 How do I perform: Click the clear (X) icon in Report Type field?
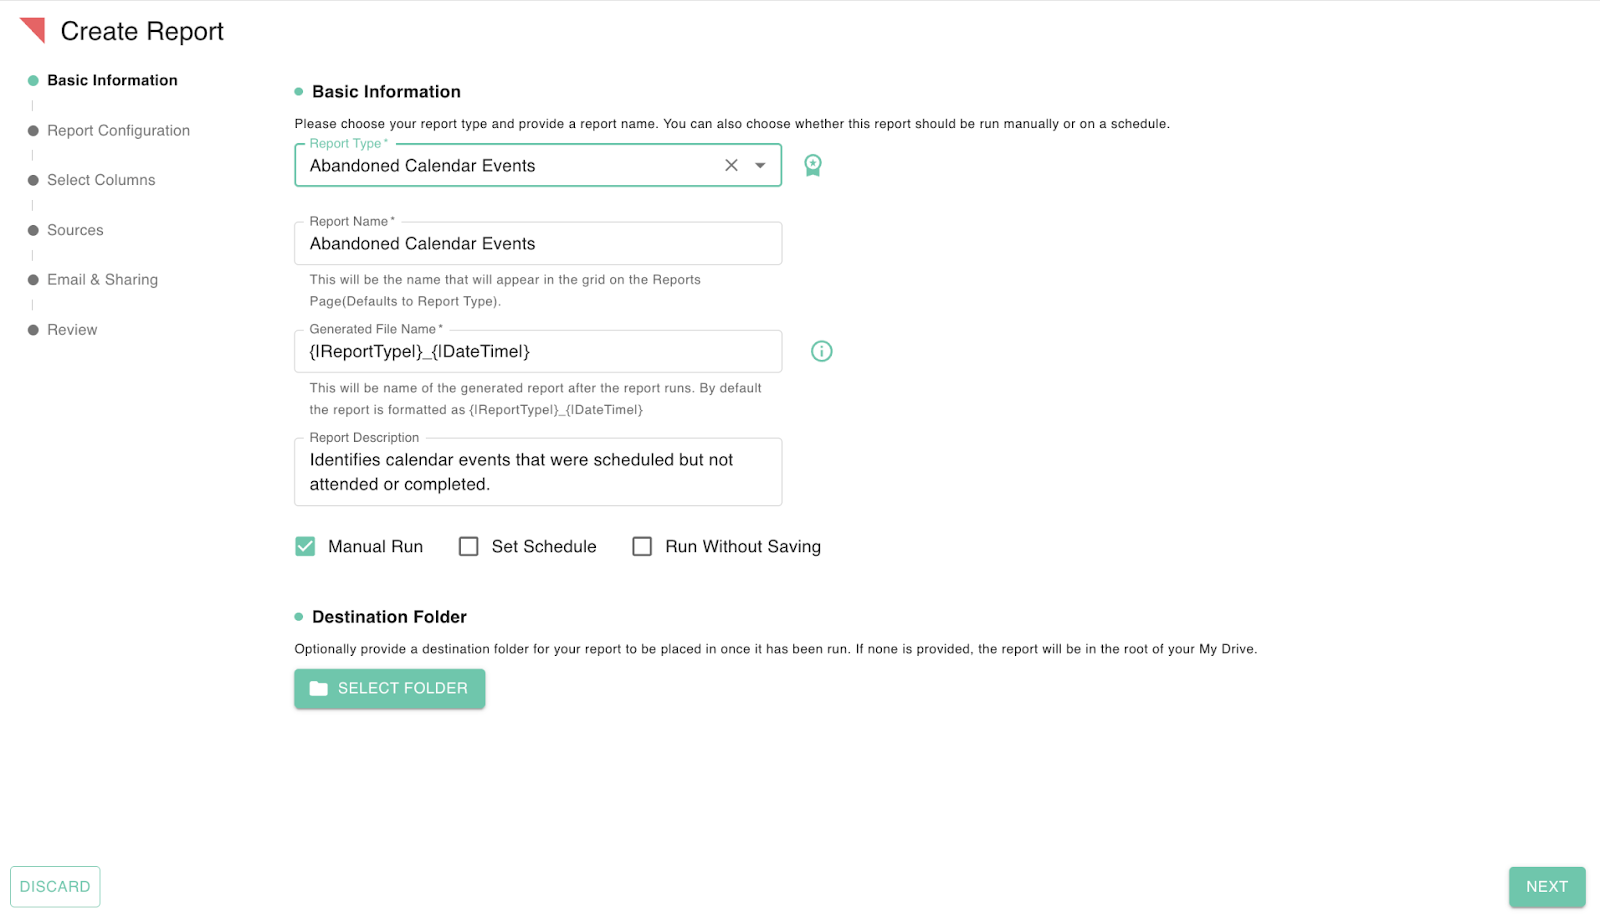pyautogui.click(x=731, y=165)
